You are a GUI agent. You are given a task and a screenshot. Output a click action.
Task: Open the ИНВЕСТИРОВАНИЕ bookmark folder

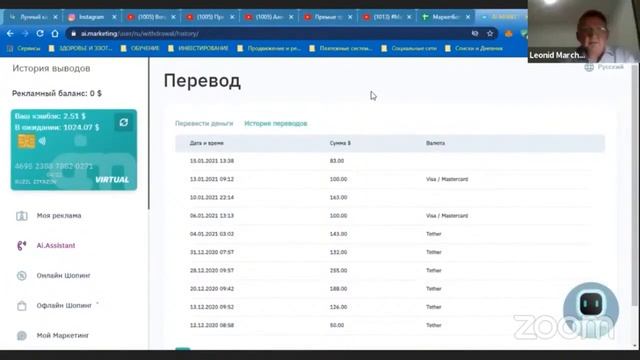click(198, 48)
